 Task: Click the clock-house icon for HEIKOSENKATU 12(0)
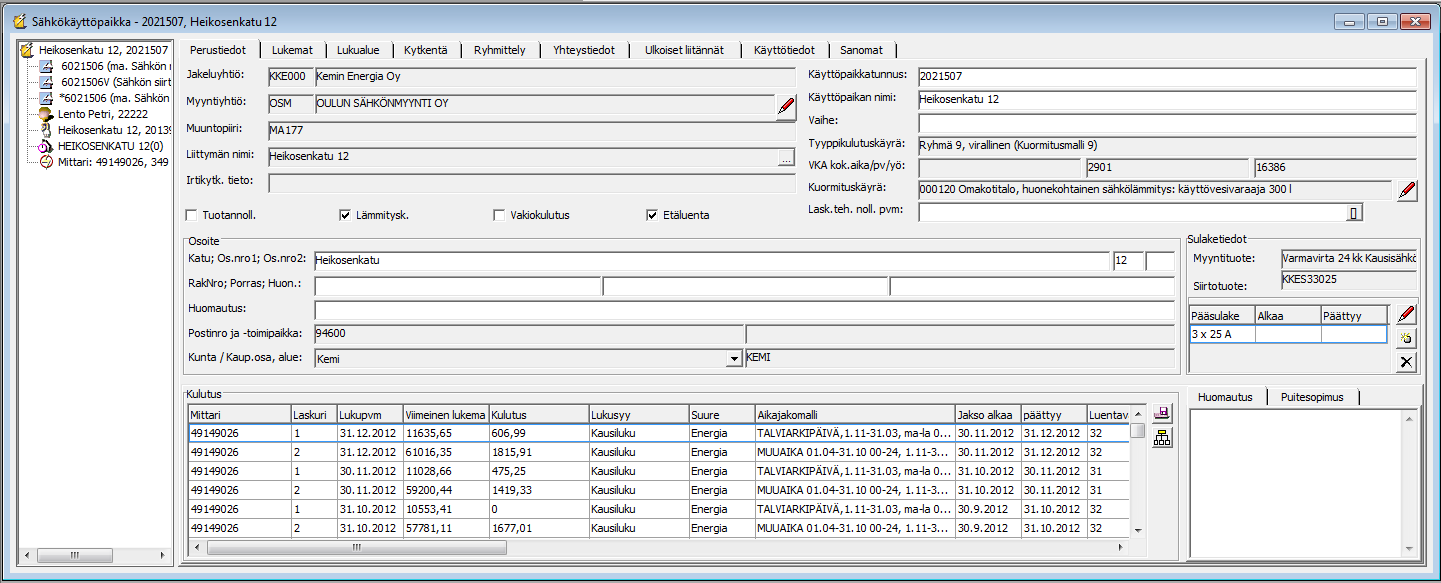pyautogui.click(x=46, y=146)
